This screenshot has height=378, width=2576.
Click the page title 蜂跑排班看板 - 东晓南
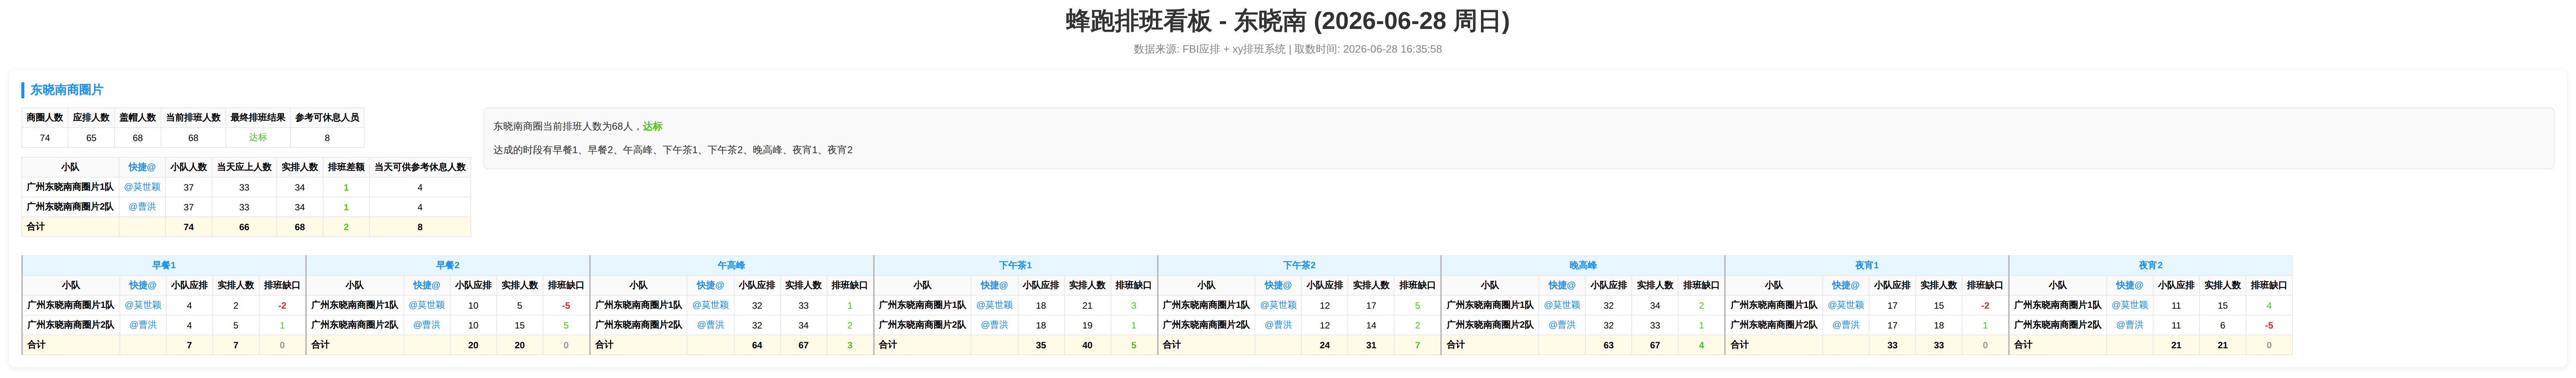1287,21
